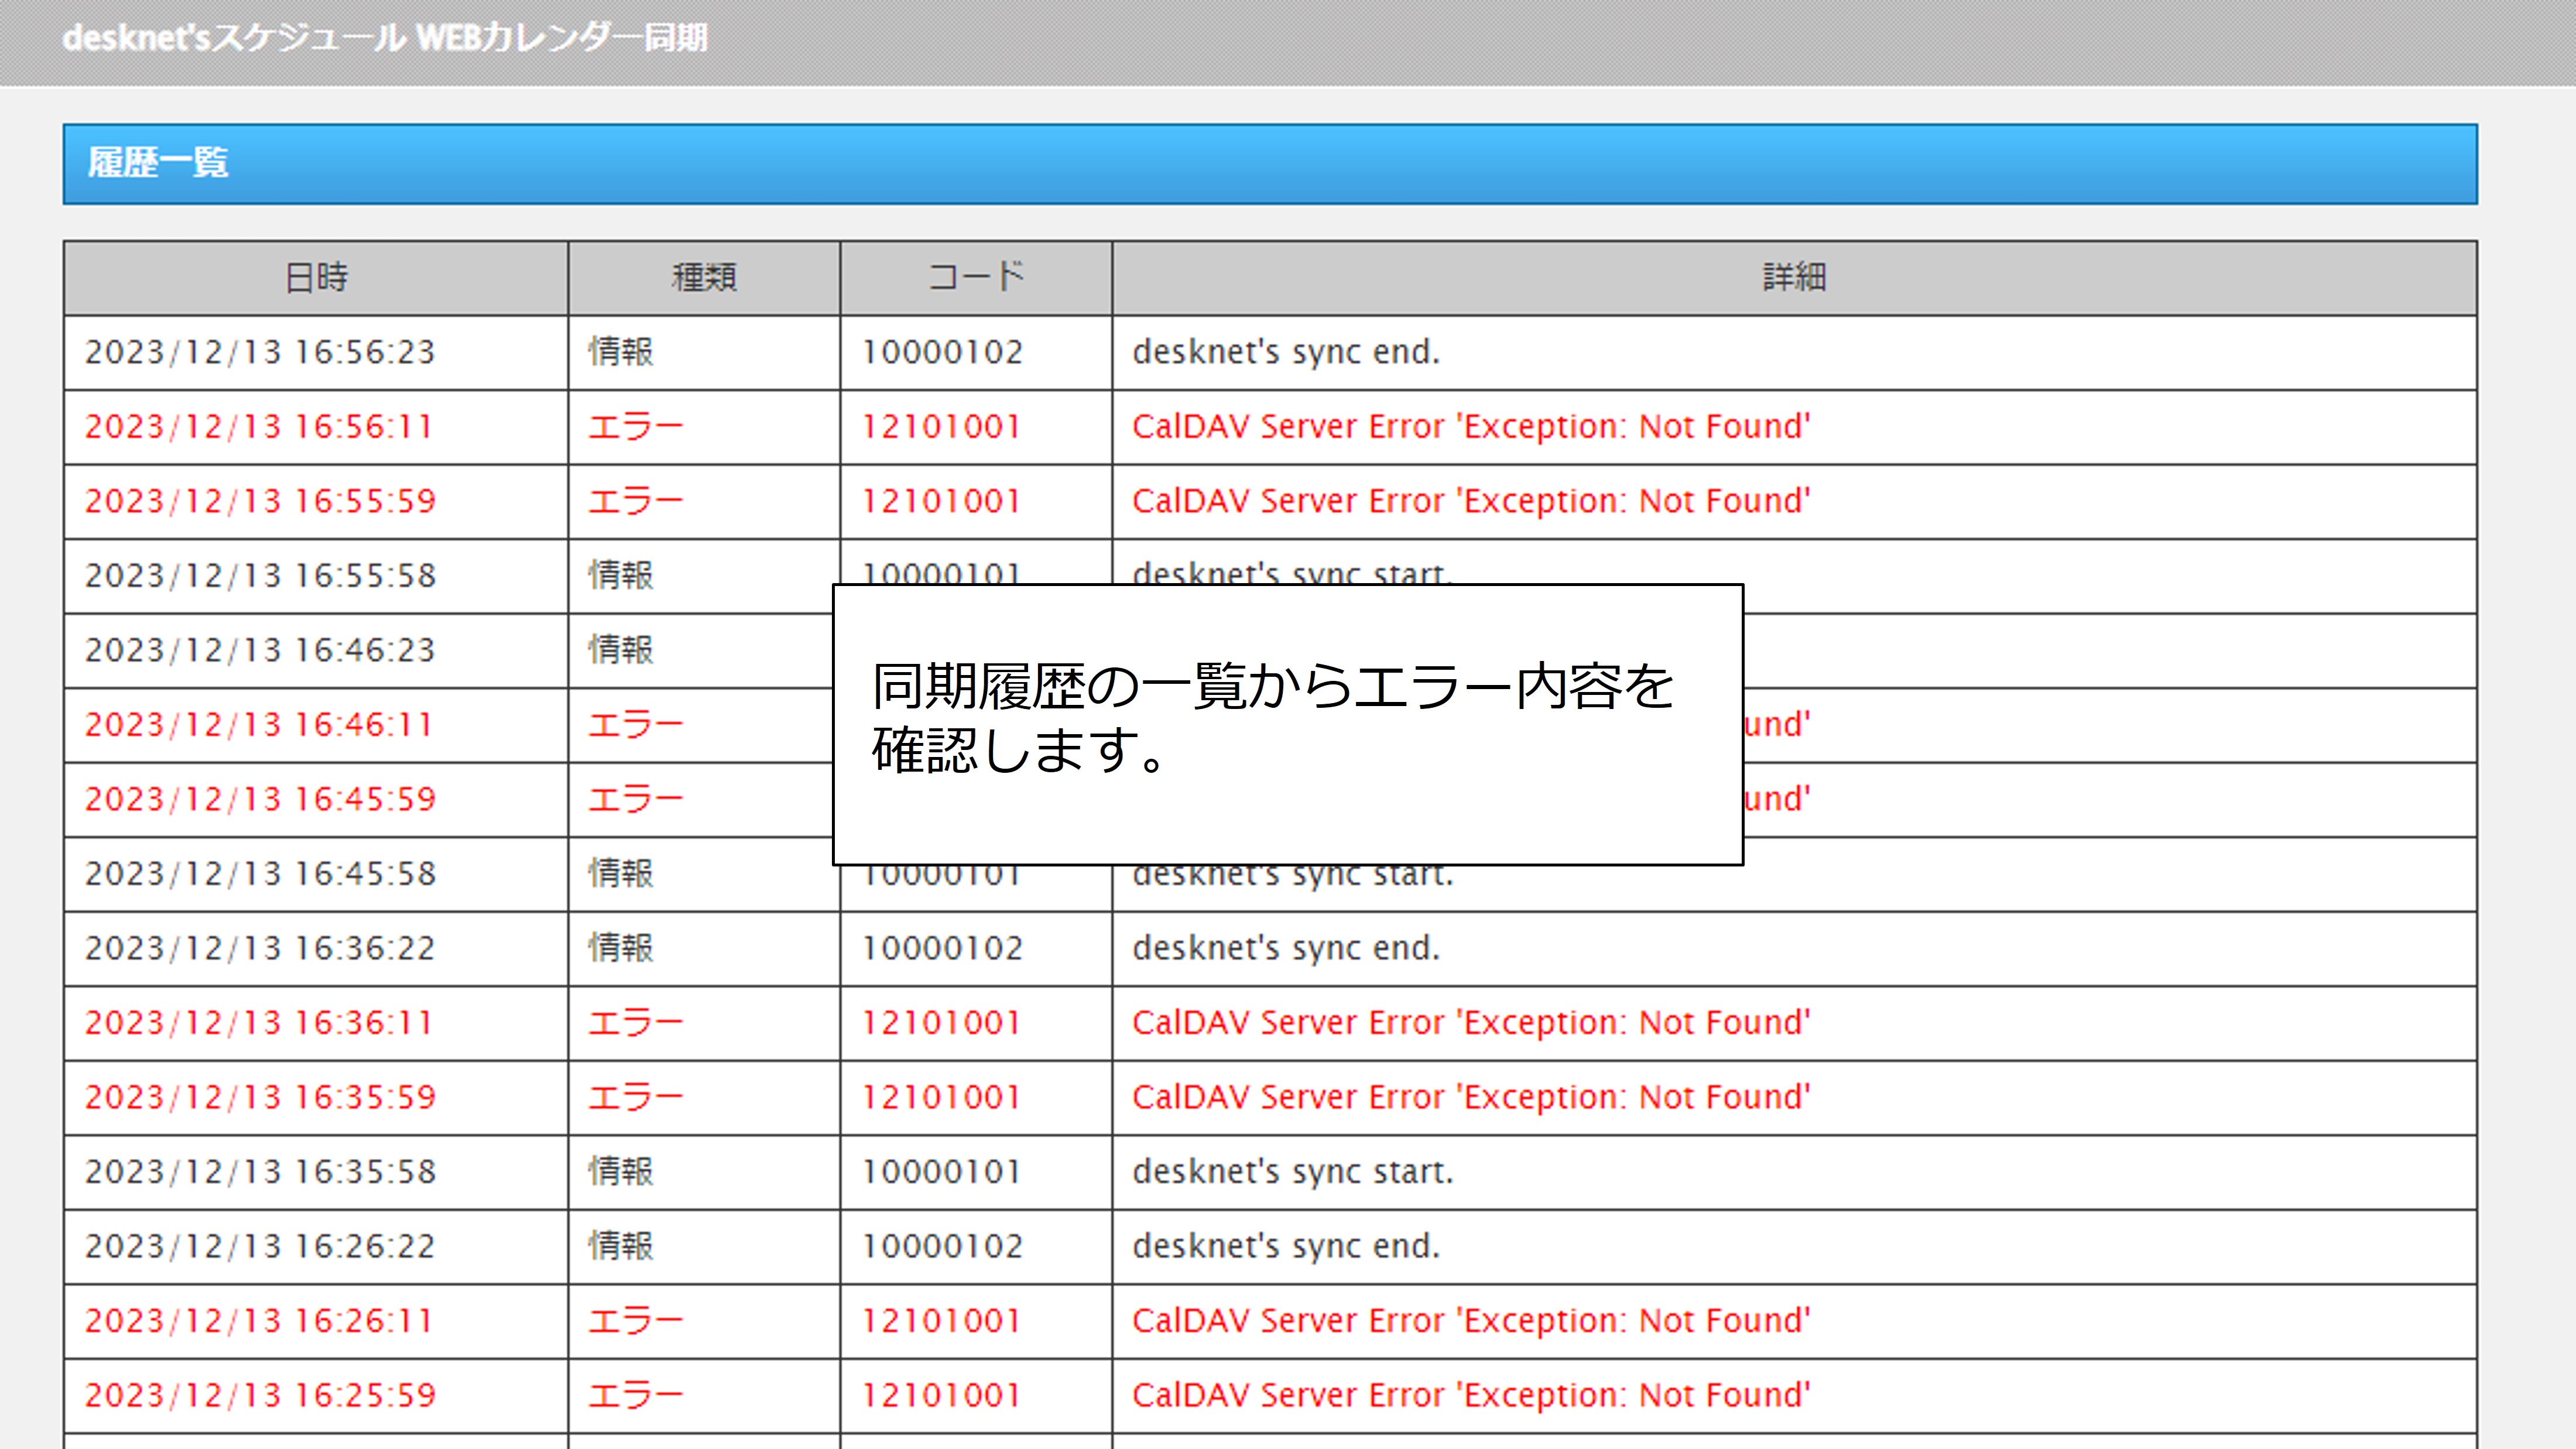Click CalDAV Server Error at 16:25:59
Image resolution: width=2576 pixels, height=1449 pixels.
tap(1470, 1395)
